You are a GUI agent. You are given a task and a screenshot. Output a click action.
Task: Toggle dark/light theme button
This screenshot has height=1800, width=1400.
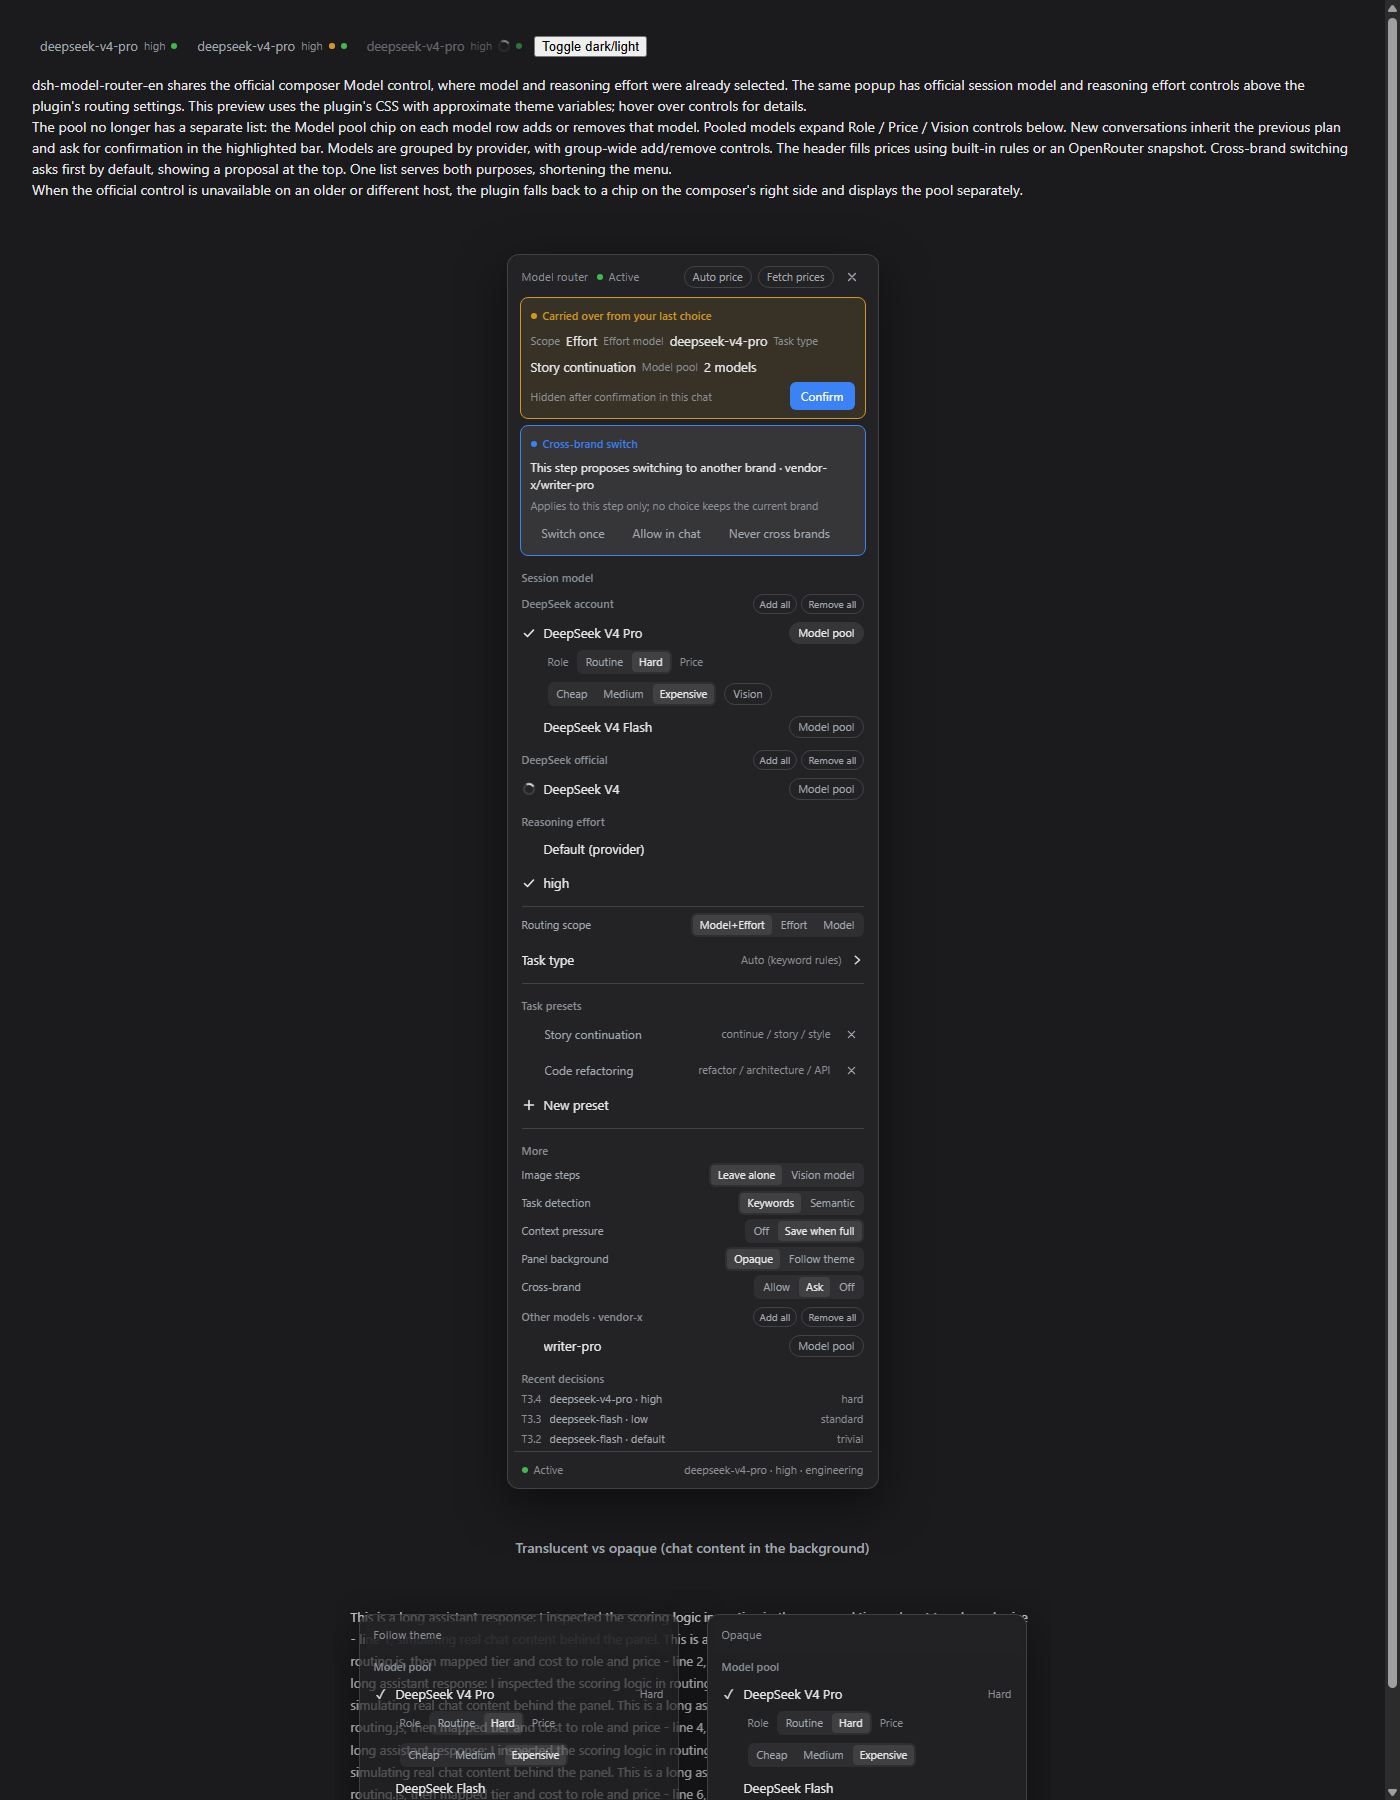(590, 46)
